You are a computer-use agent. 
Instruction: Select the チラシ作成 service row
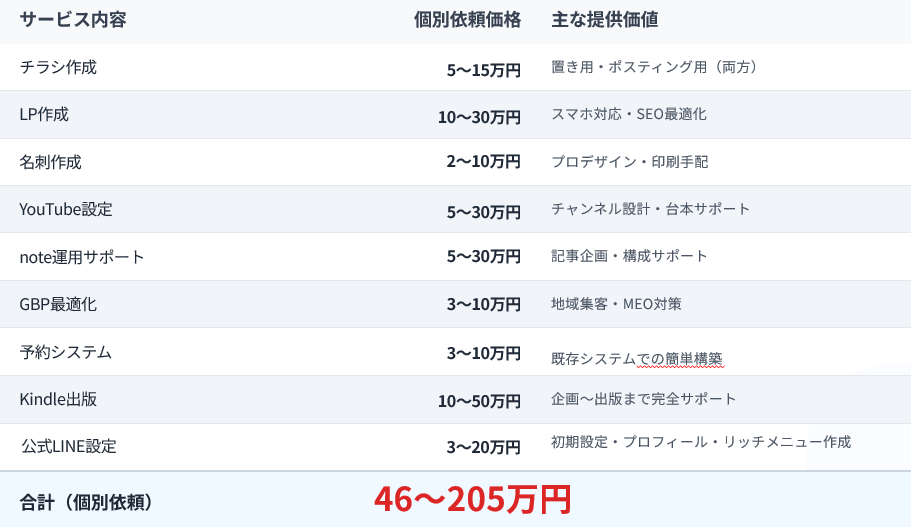coord(58,67)
